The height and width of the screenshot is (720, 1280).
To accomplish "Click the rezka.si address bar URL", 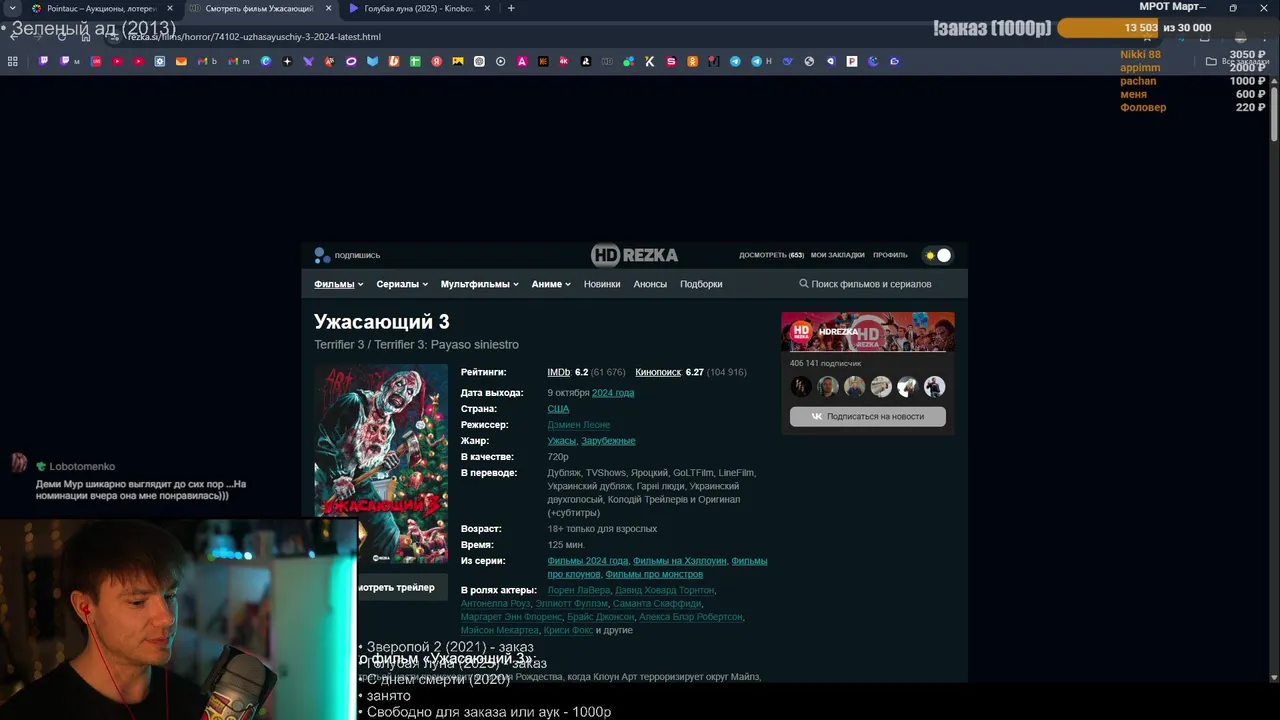I will (254, 37).
